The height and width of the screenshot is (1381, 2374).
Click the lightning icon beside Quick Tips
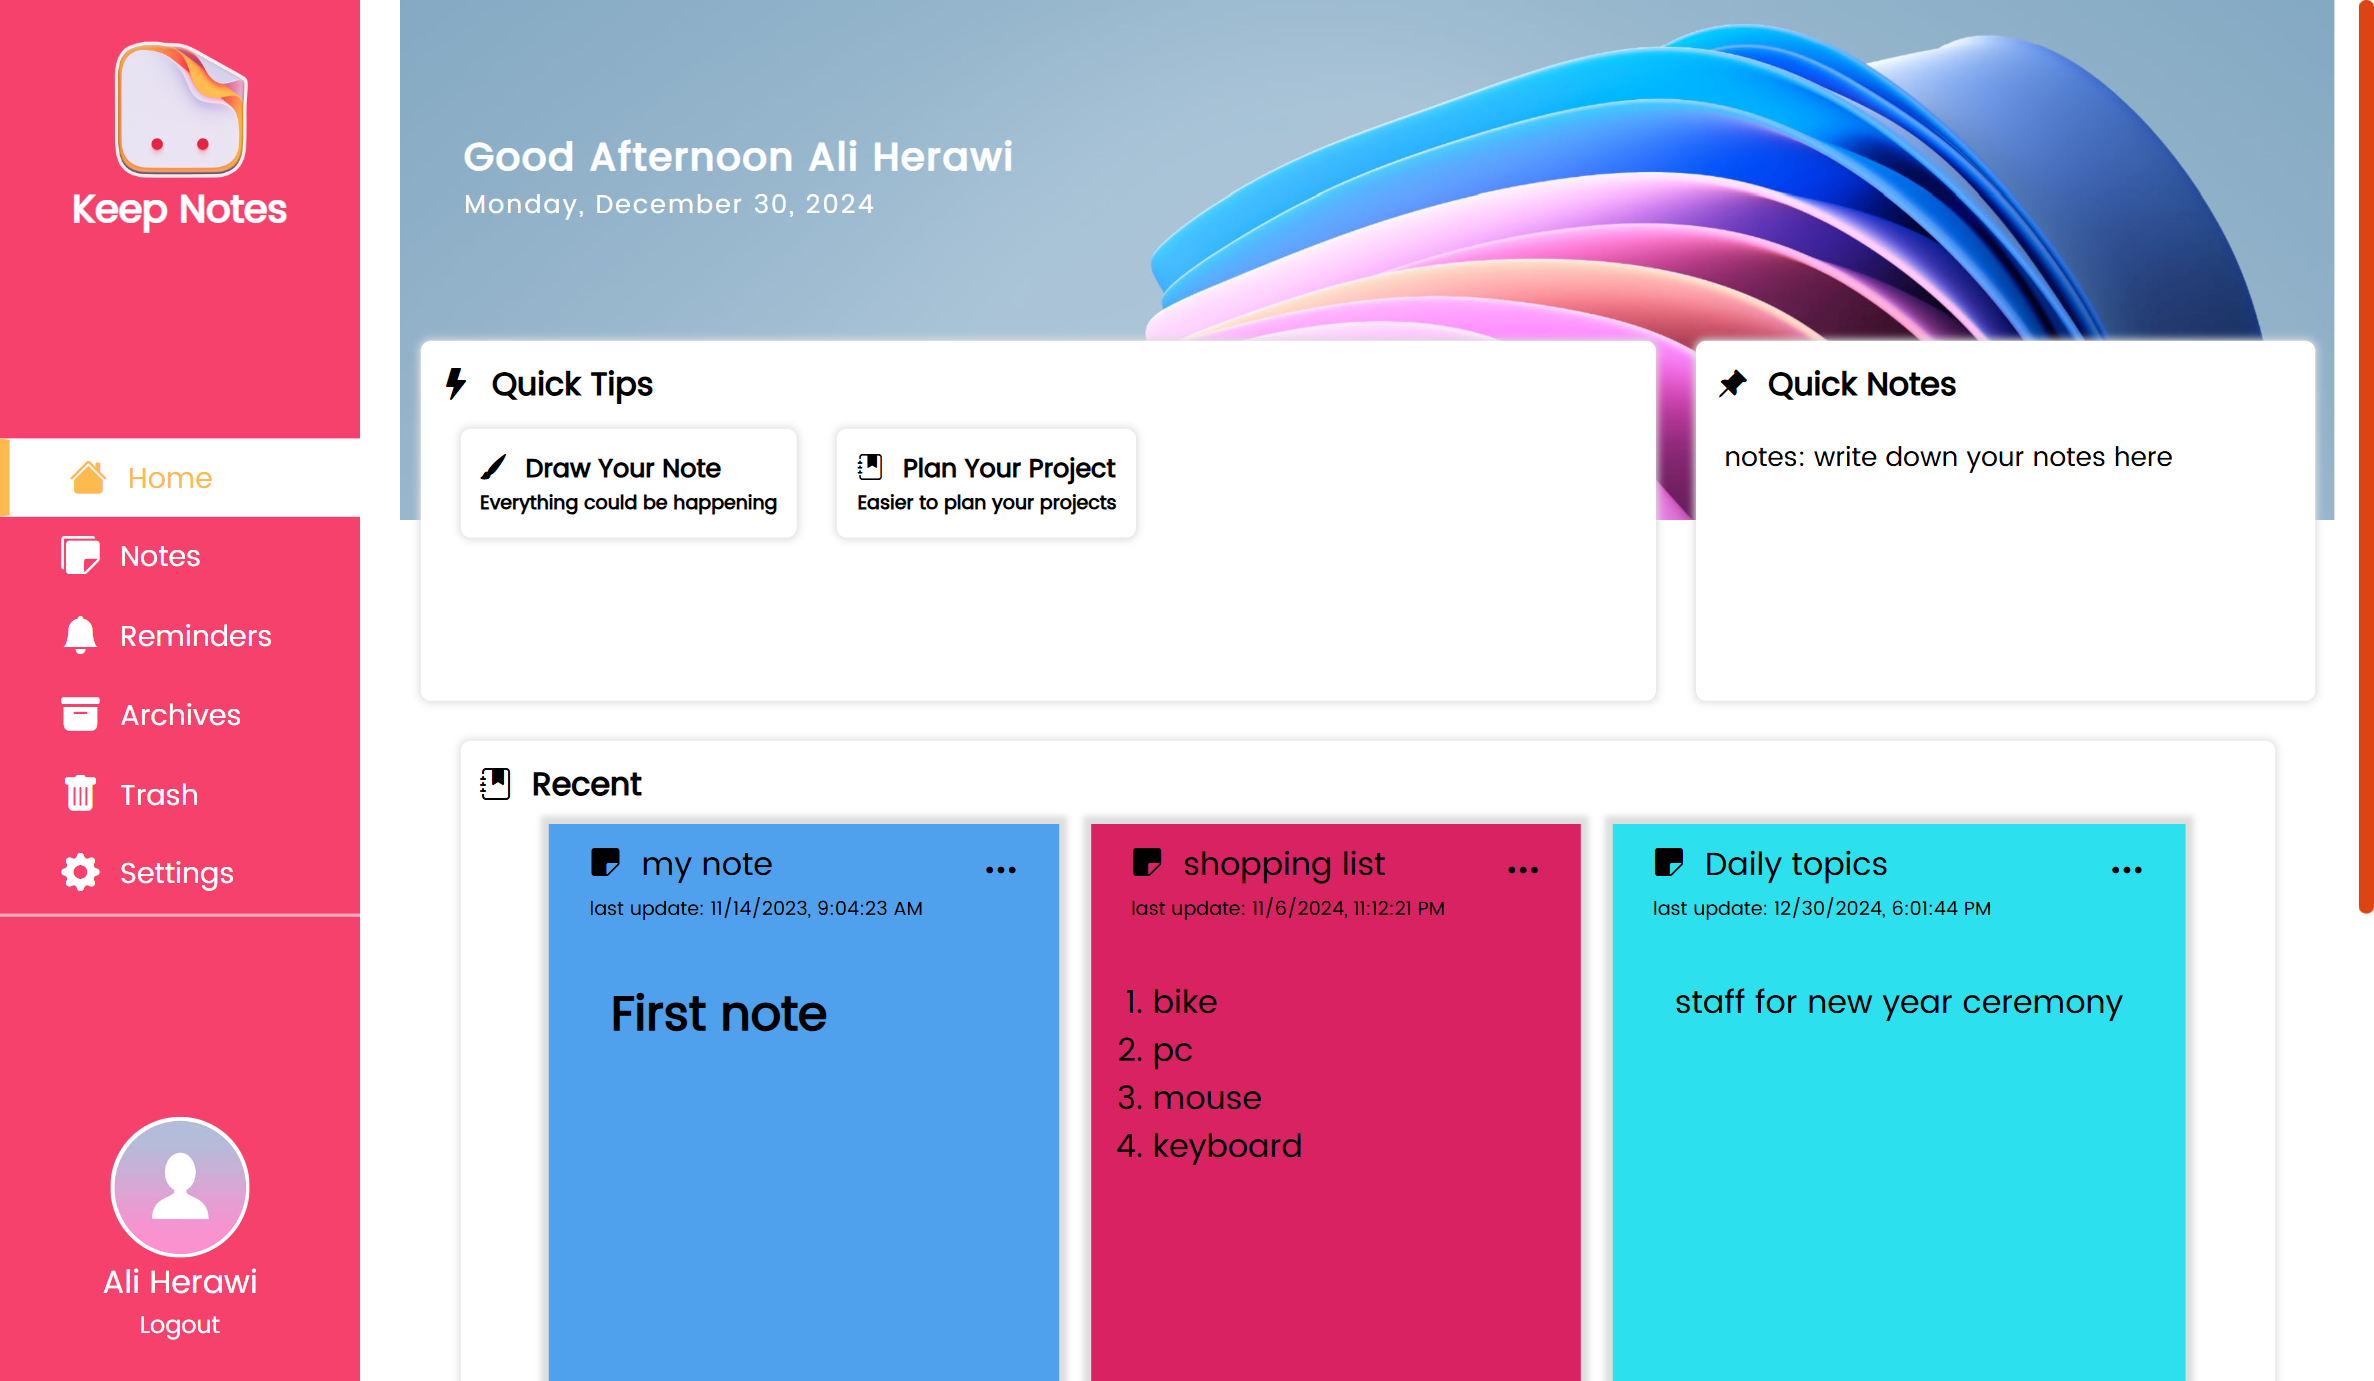click(x=457, y=383)
